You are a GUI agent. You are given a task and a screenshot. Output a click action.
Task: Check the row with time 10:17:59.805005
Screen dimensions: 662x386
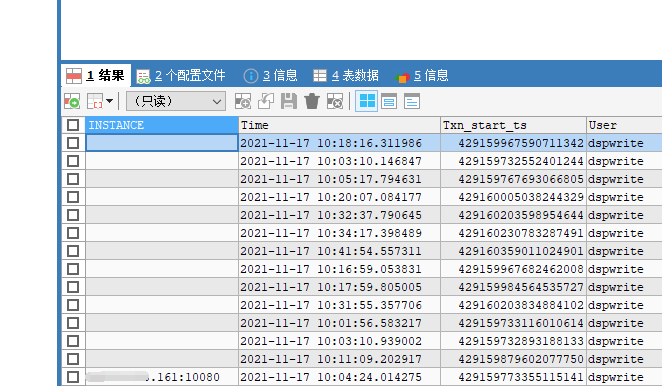[x=73, y=287]
